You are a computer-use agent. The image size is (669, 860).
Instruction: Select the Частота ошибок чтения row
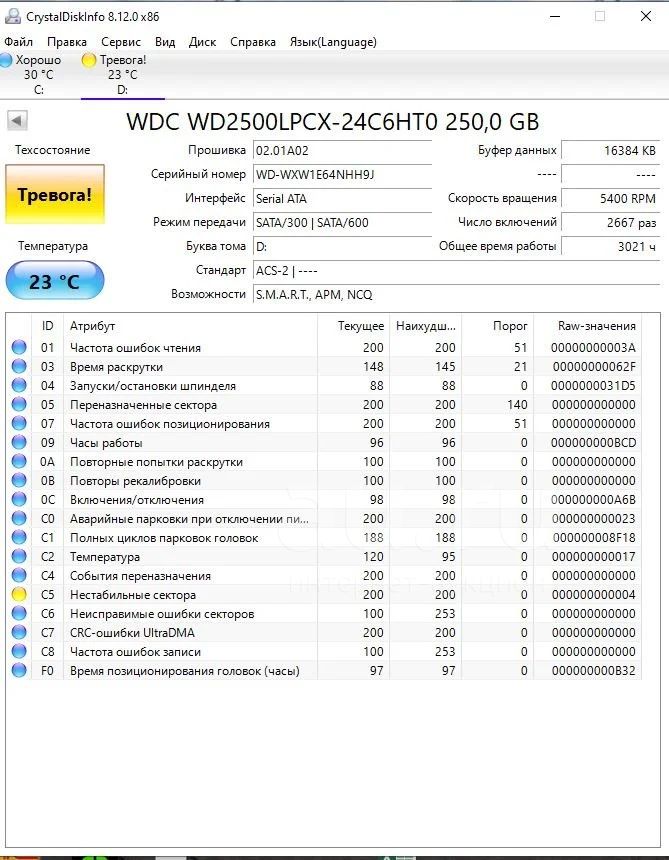tap(324, 347)
